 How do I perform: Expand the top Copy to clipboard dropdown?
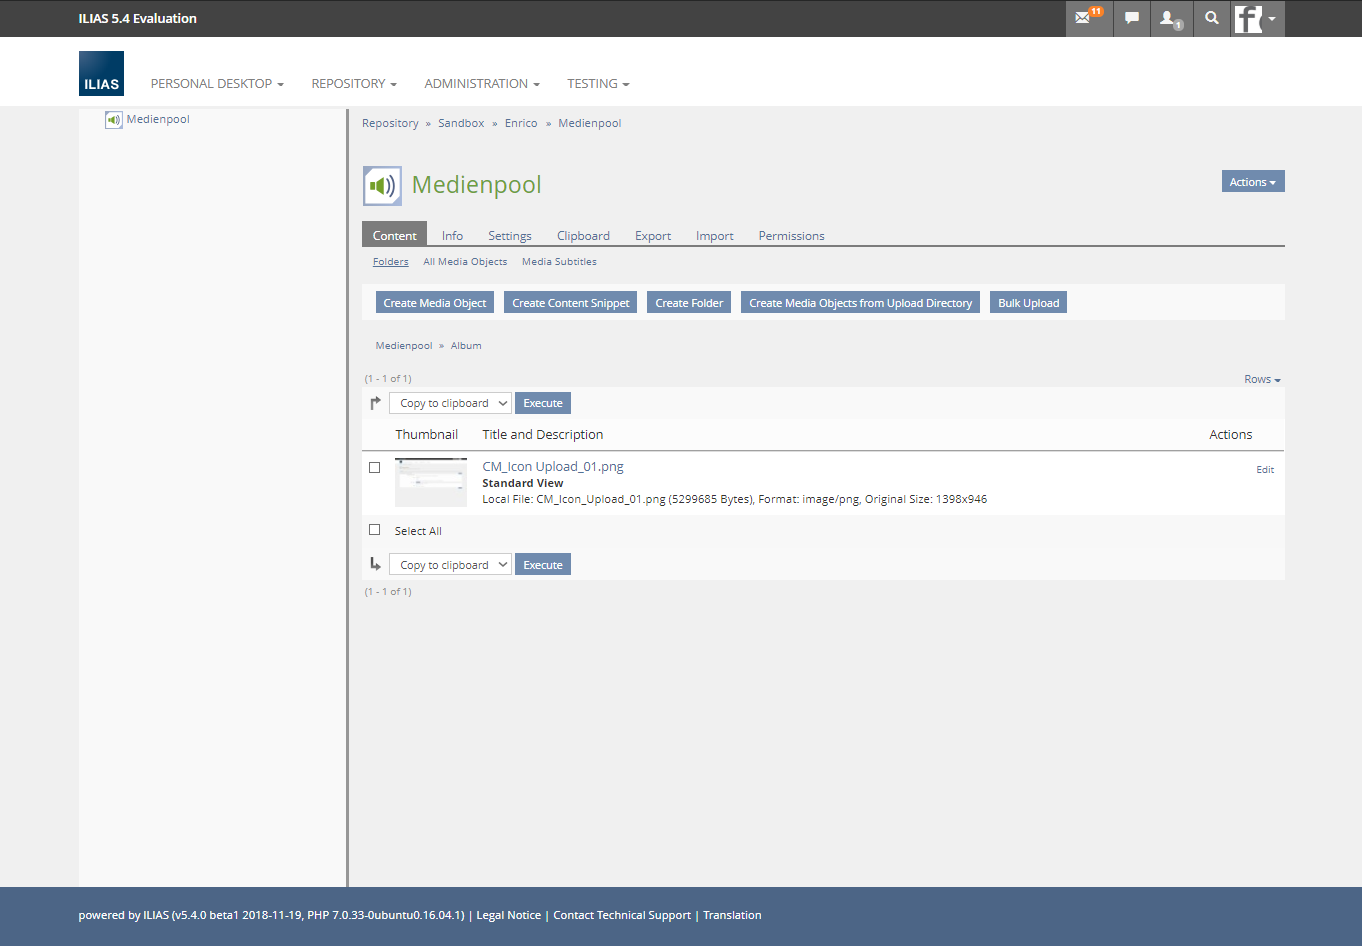(x=450, y=403)
